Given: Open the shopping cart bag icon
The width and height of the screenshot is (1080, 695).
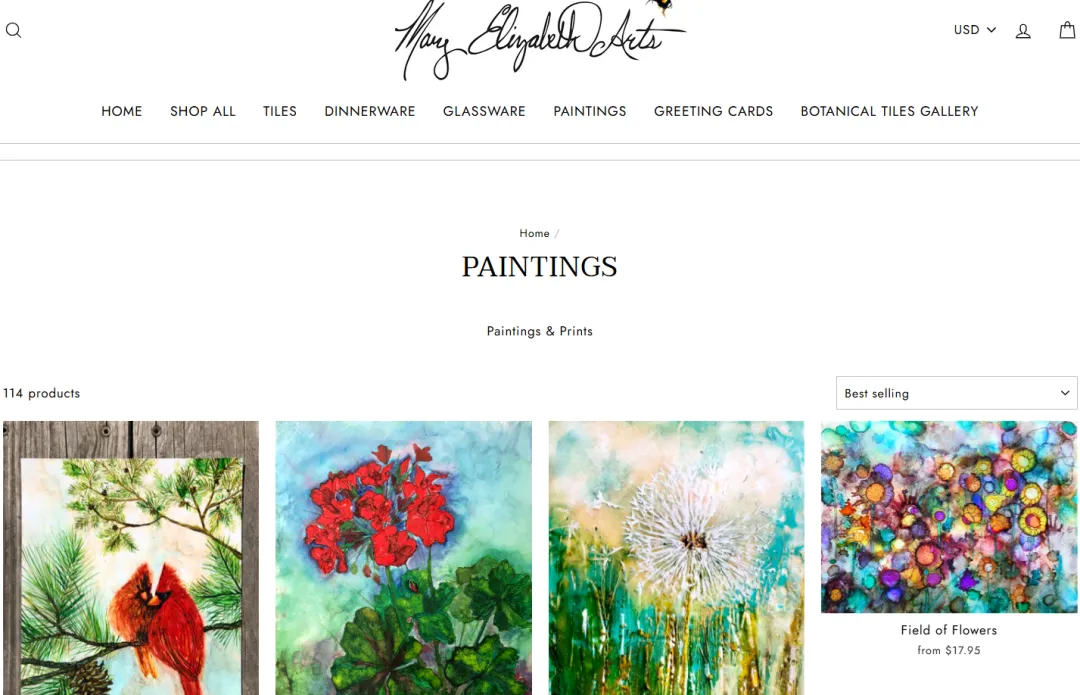Looking at the screenshot, I should click(1067, 30).
